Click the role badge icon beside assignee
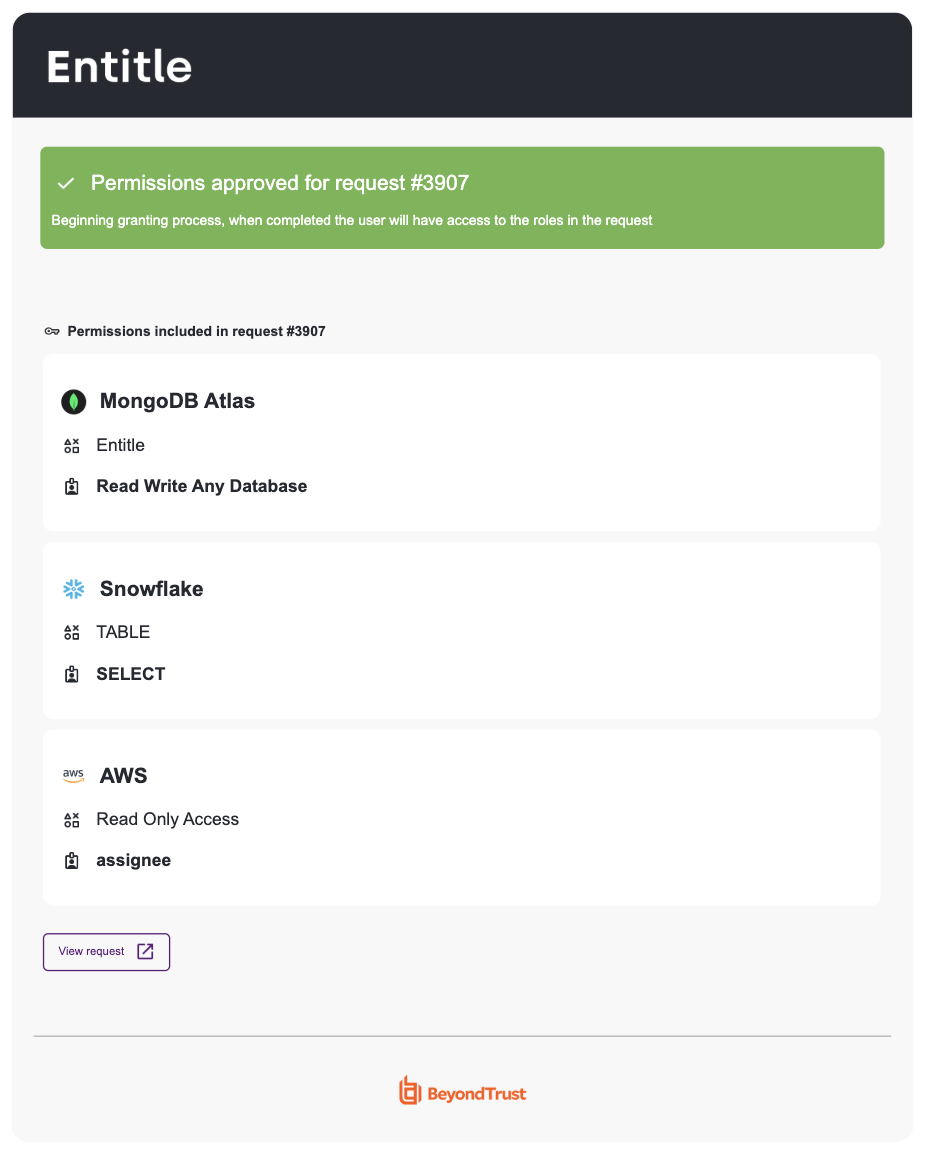The width and height of the screenshot is (926, 1154). pos(71,860)
